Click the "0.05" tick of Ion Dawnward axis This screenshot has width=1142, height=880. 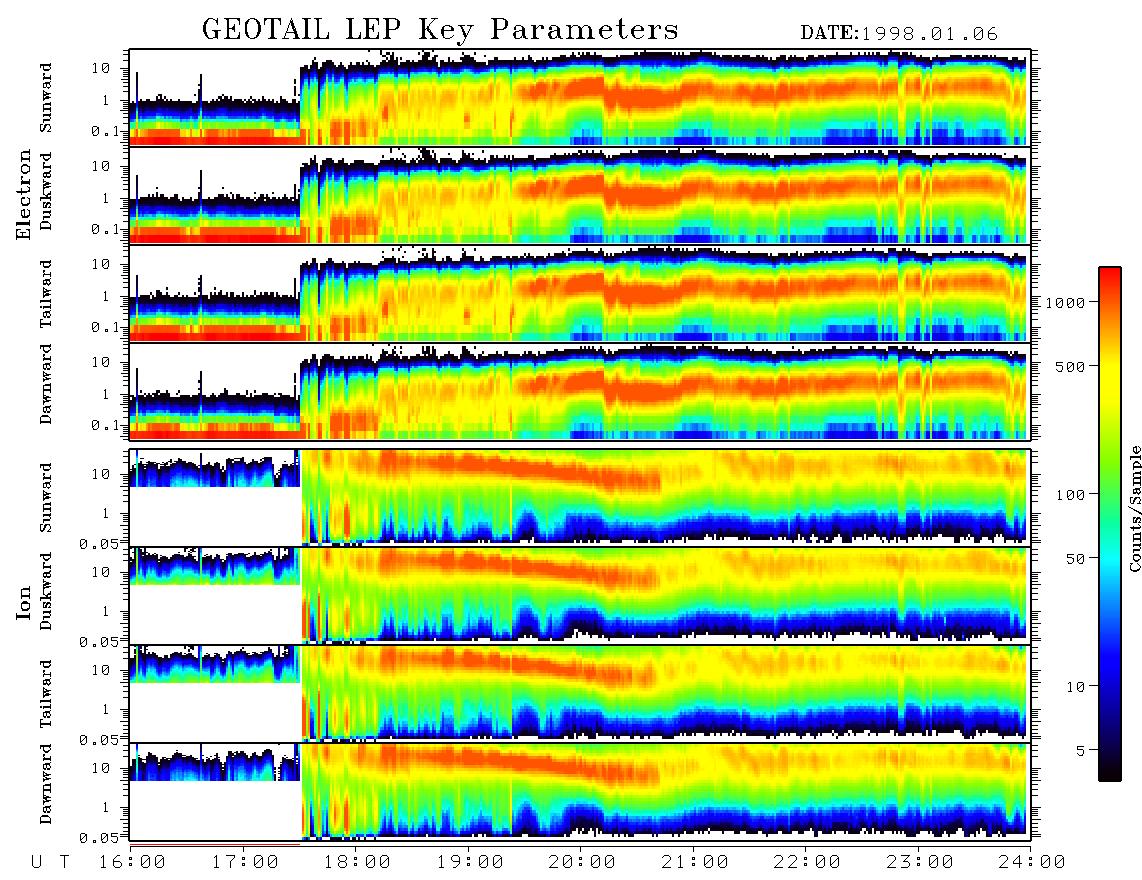pyautogui.click(x=99, y=838)
